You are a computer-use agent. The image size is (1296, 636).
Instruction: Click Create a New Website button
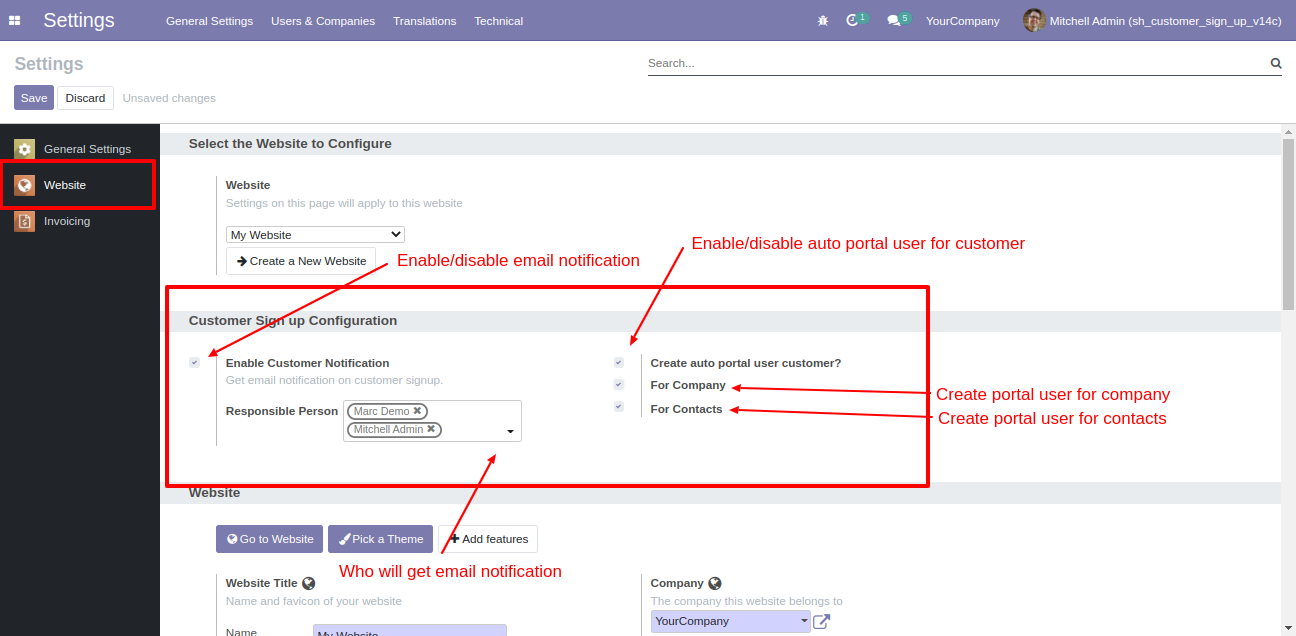pyautogui.click(x=301, y=261)
